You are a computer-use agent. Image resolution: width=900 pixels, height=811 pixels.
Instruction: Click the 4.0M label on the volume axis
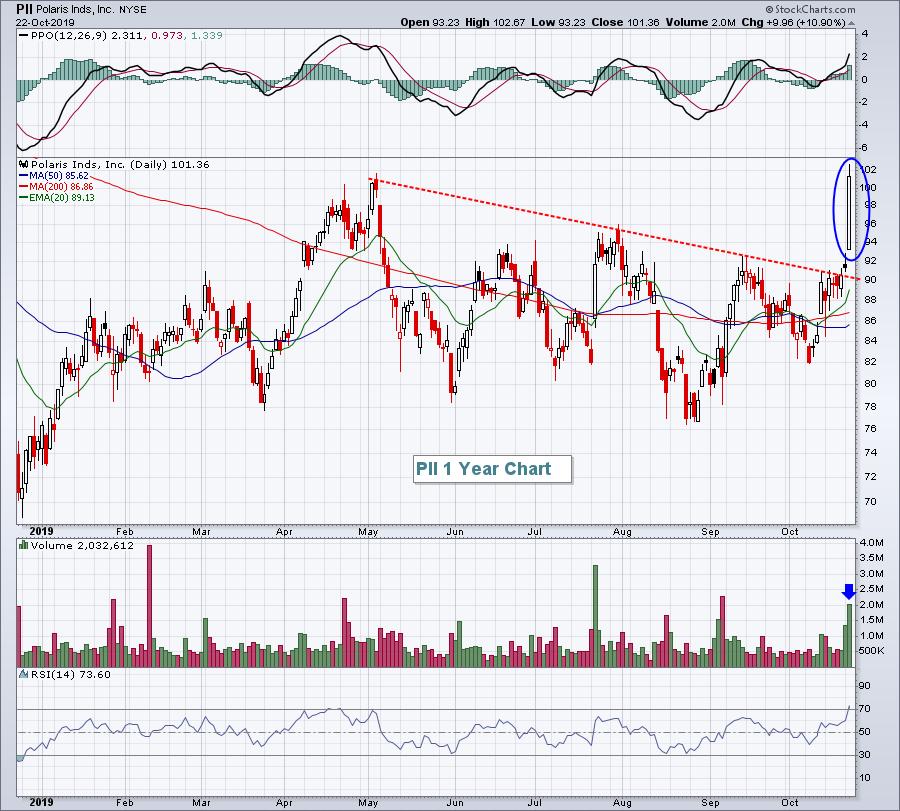point(871,542)
